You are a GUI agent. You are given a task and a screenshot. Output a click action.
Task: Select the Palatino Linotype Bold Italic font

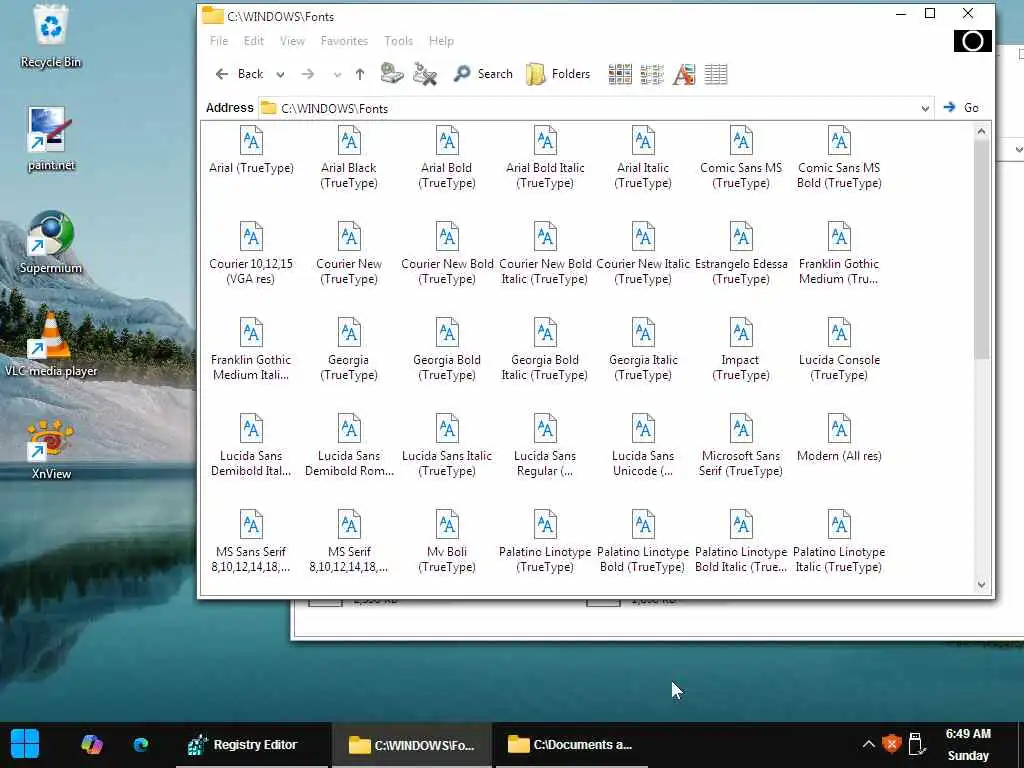click(741, 541)
